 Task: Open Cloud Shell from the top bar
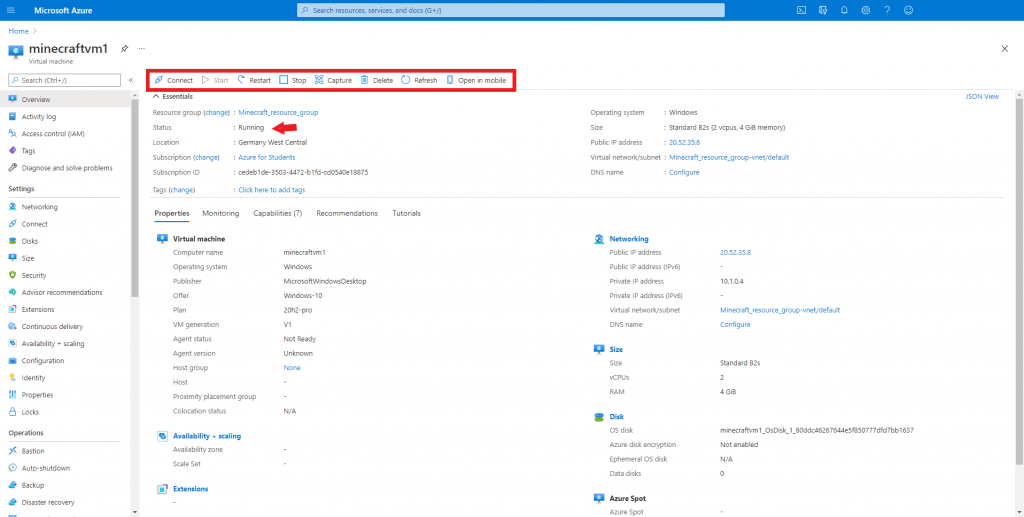(x=801, y=10)
